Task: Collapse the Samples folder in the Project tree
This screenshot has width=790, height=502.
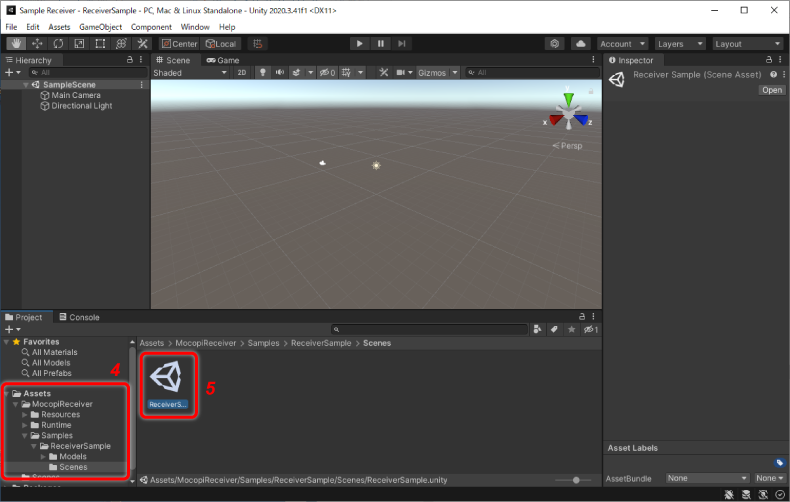Action: click(25, 436)
